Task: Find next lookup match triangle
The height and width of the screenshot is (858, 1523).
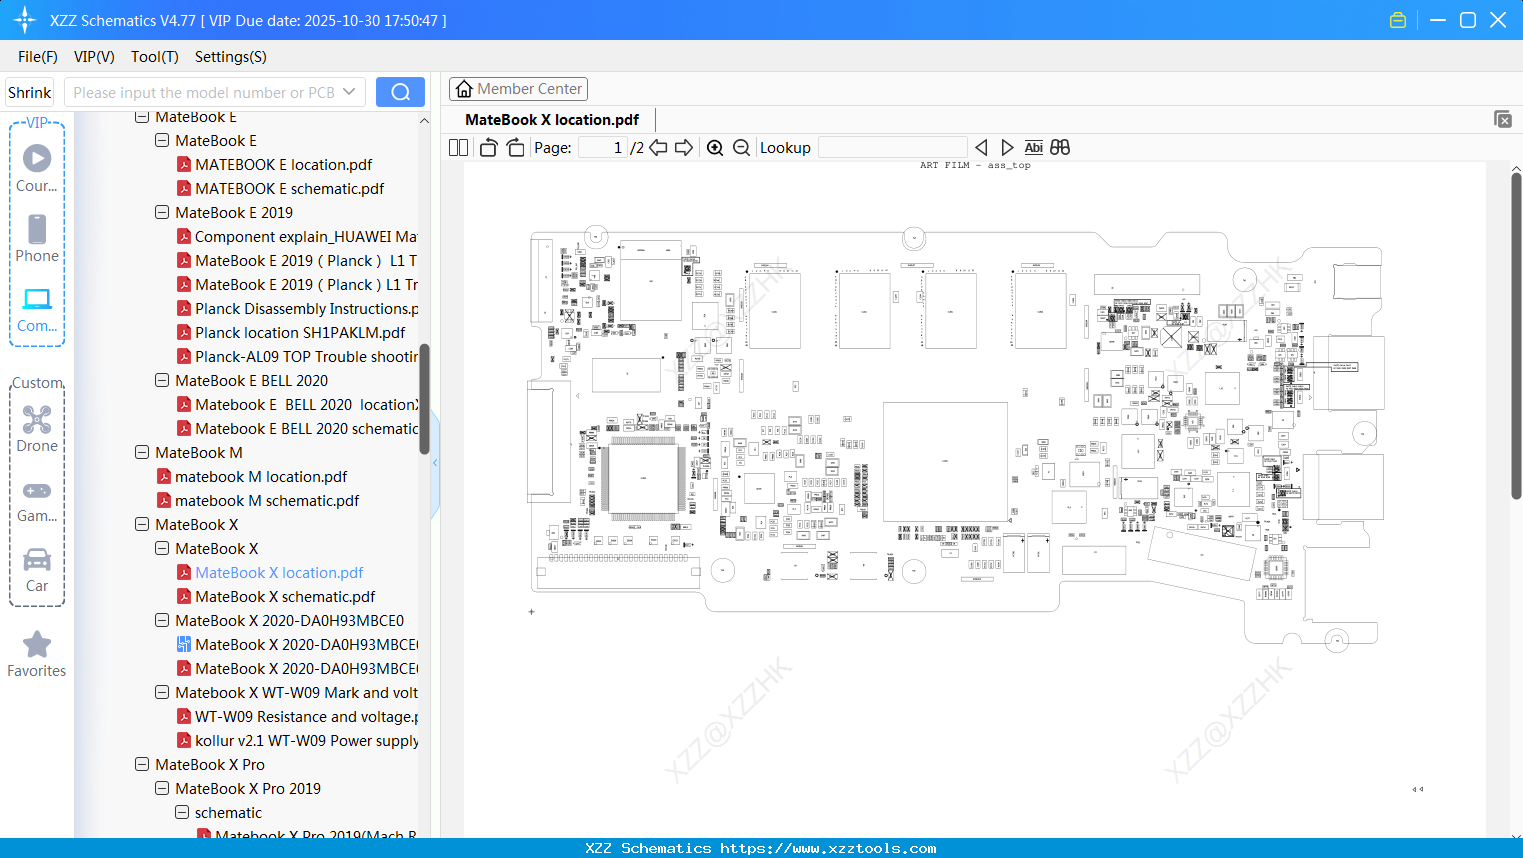Action: point(1007,147)
